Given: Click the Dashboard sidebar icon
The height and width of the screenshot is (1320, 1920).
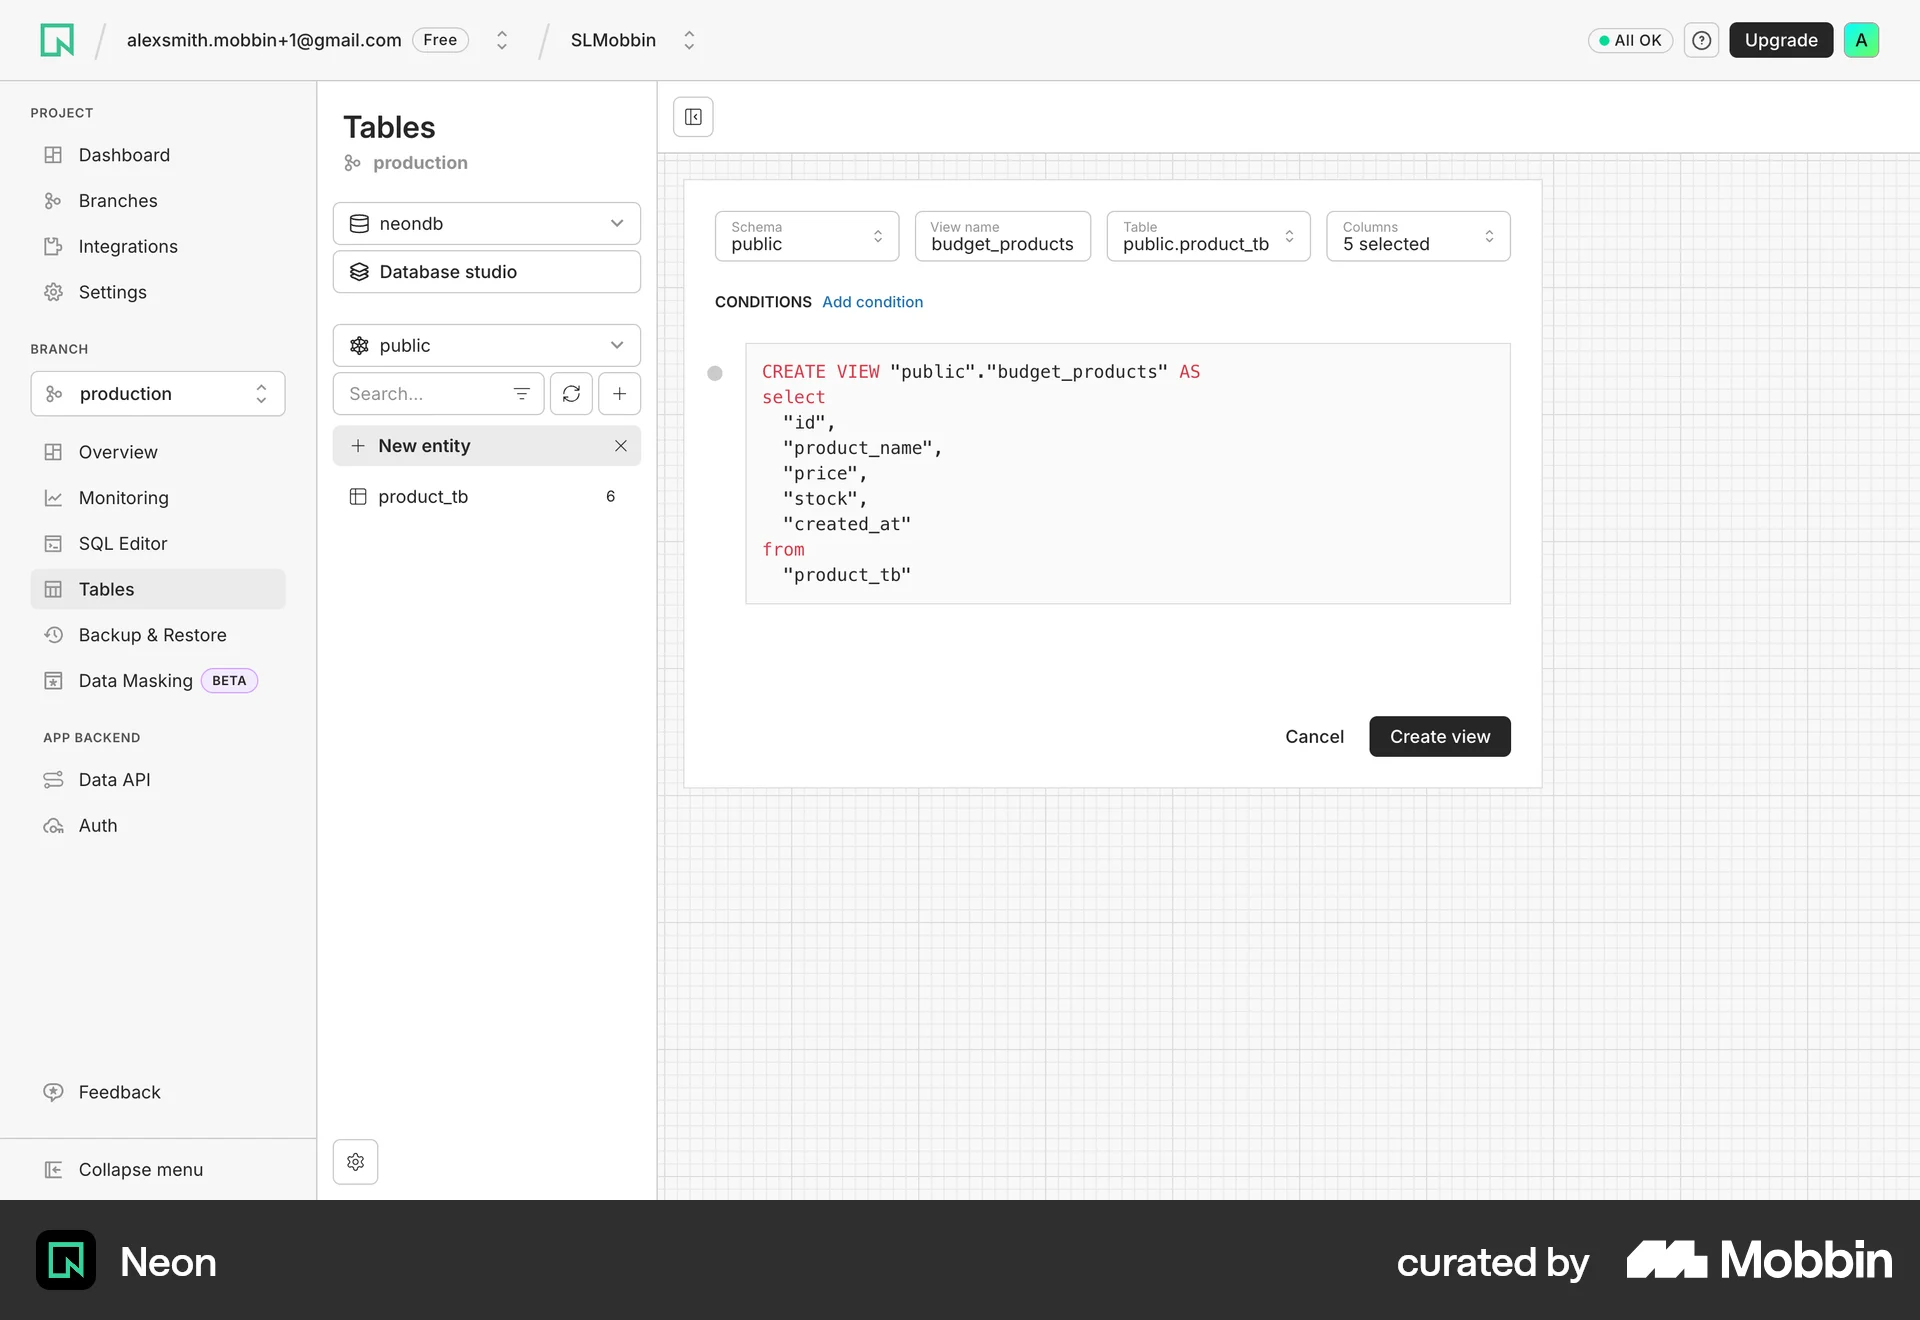Looking at the screenshot, I should [x=53, y=155].
